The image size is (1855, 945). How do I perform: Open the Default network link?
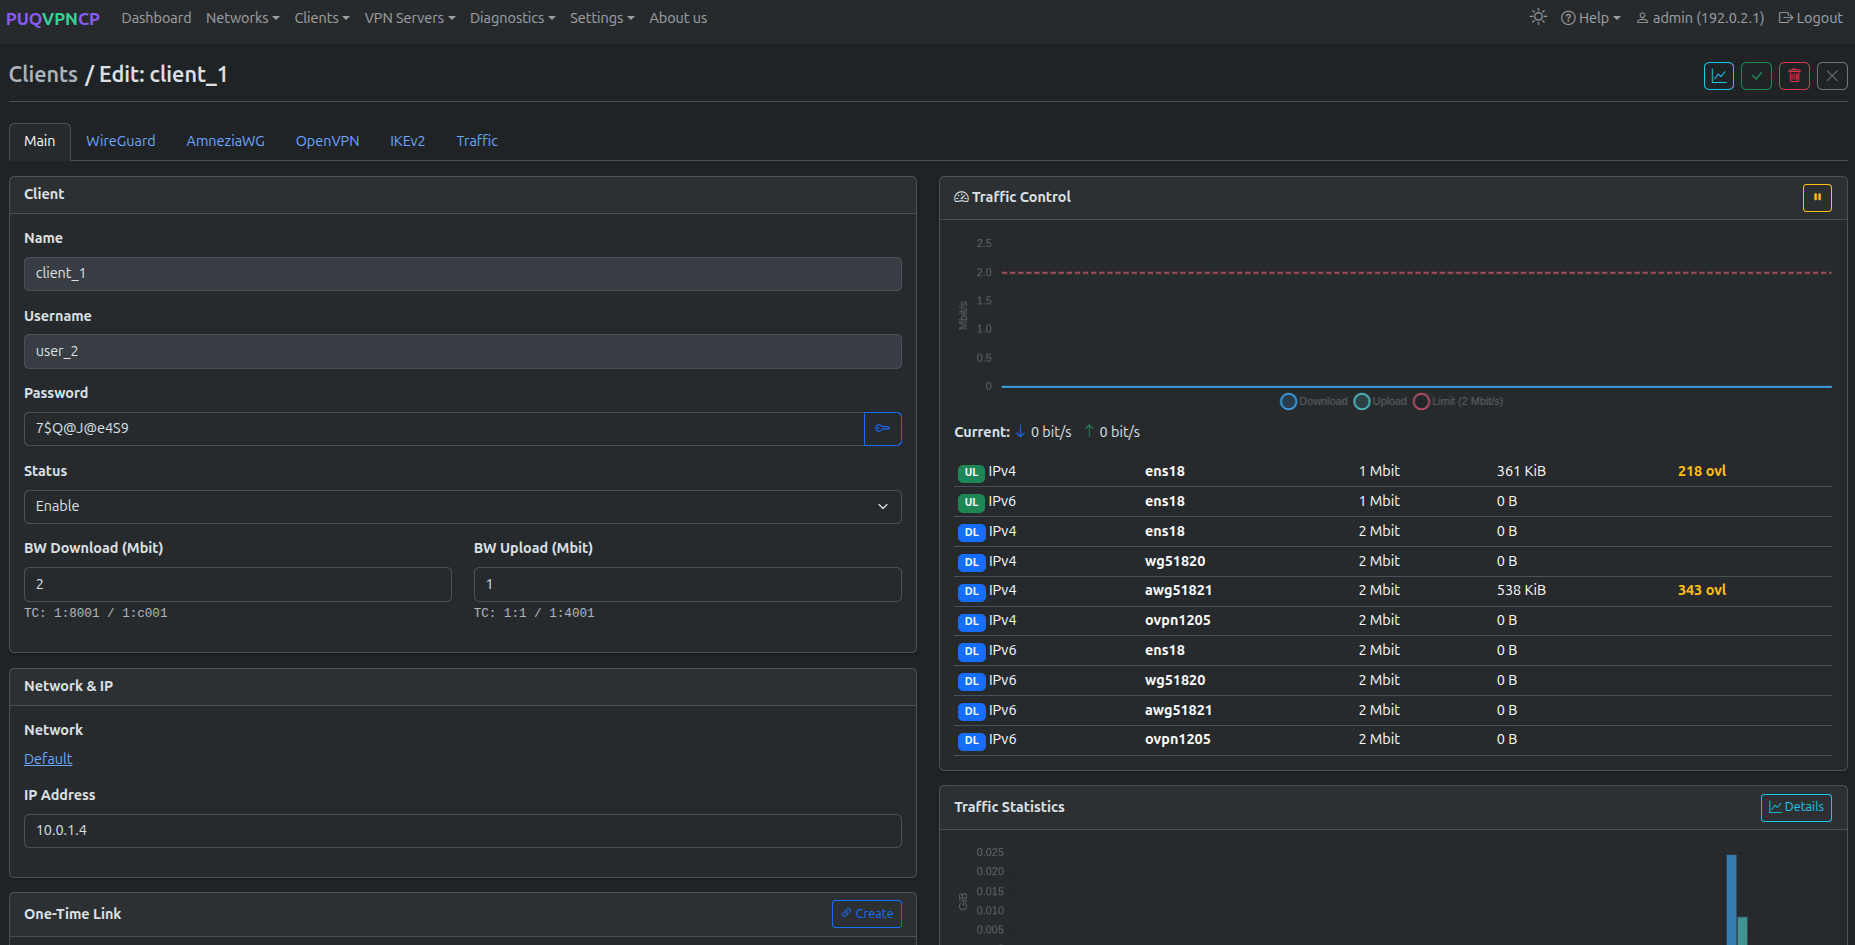48,759
